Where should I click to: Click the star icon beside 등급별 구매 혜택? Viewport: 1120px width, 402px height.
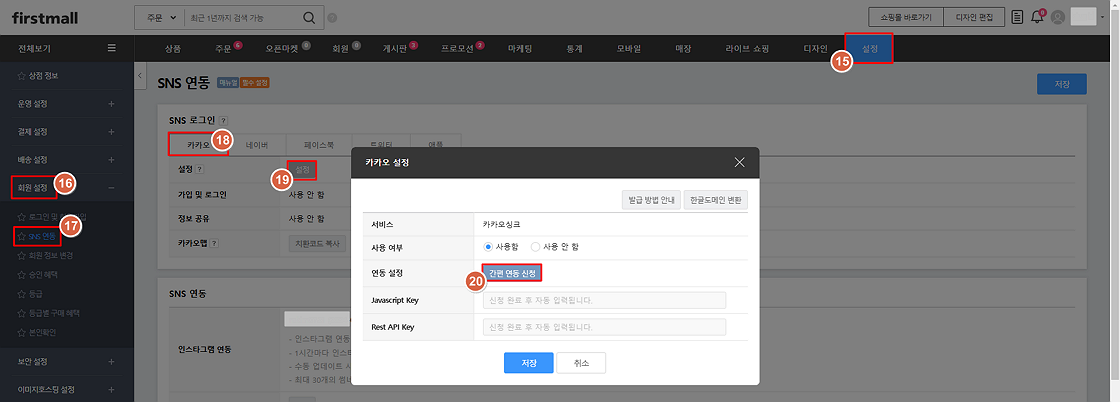point(21,313)
